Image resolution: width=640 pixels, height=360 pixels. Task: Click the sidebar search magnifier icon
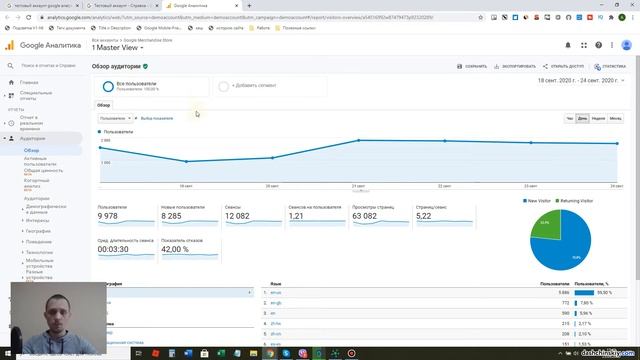pos(10,66)
